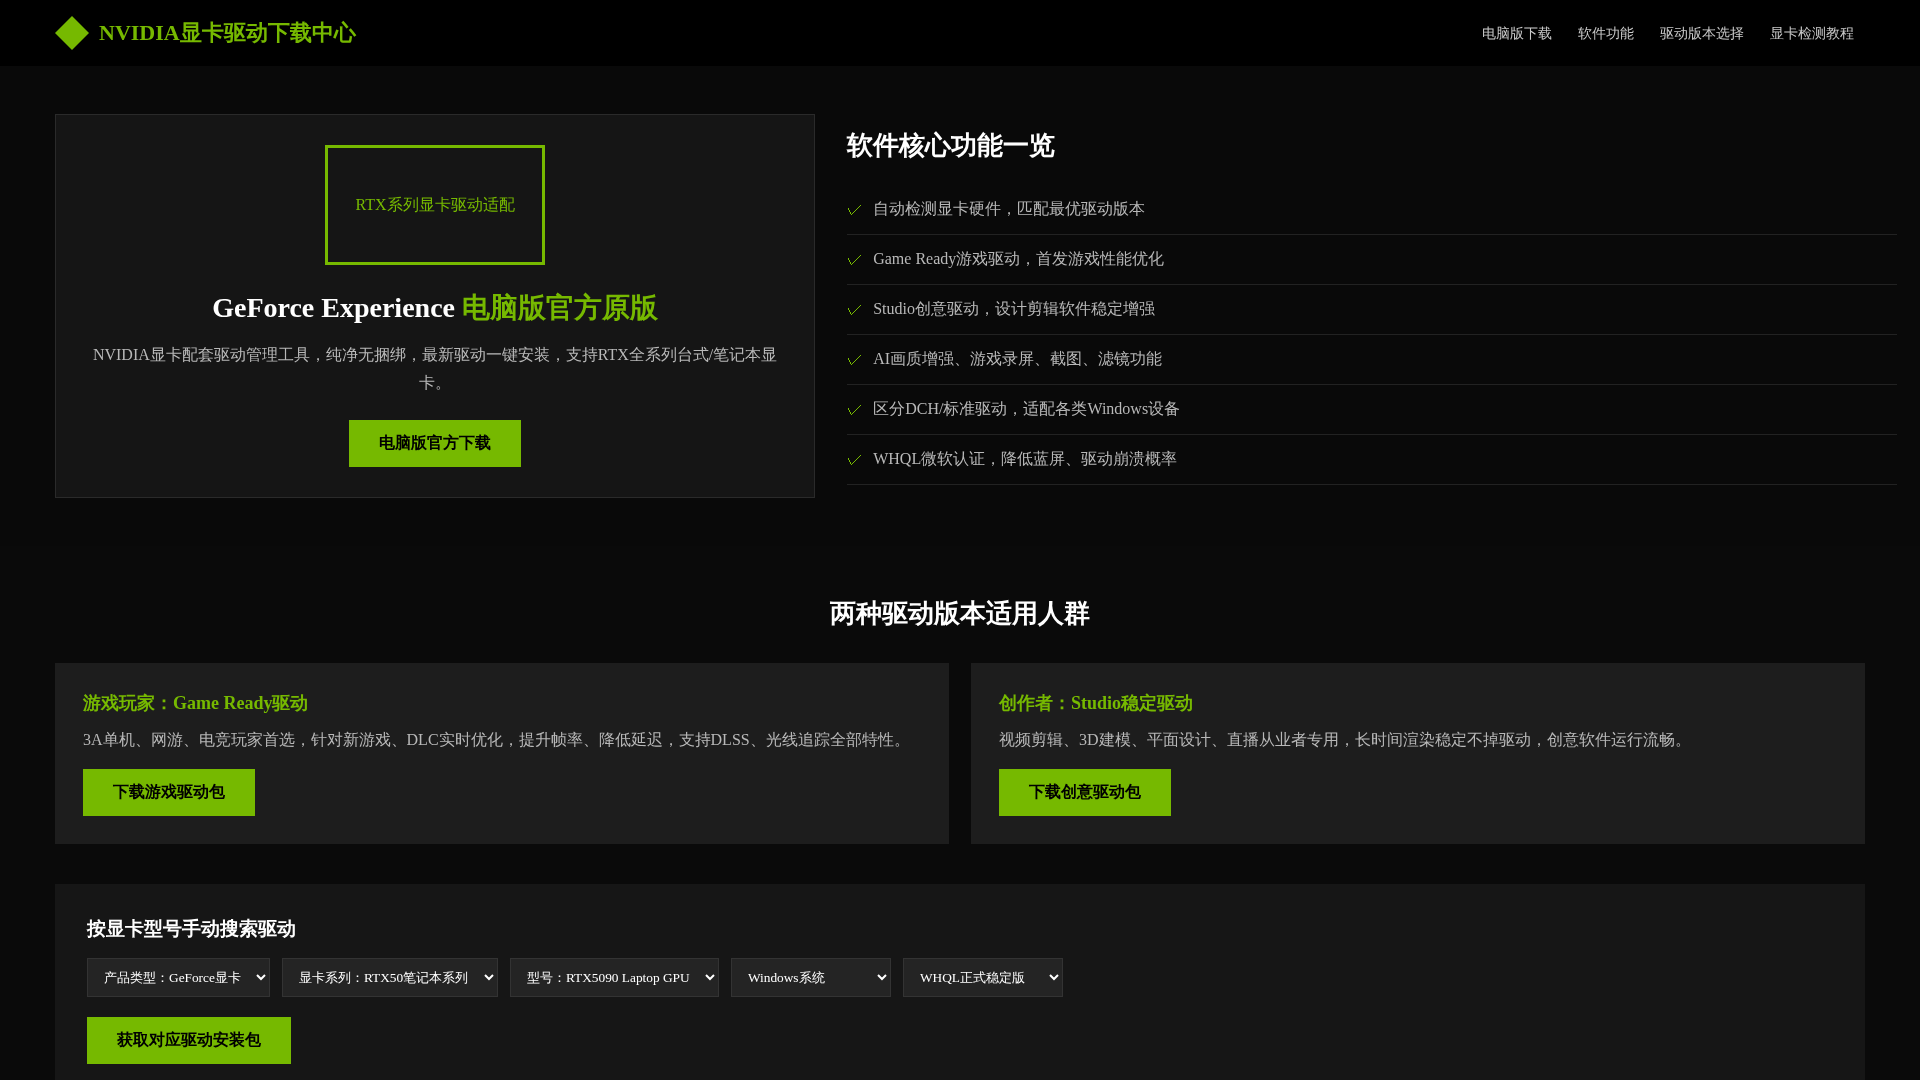Open the 显卡系列 RTX50笔记本系列 dropdown

point(390,977)
